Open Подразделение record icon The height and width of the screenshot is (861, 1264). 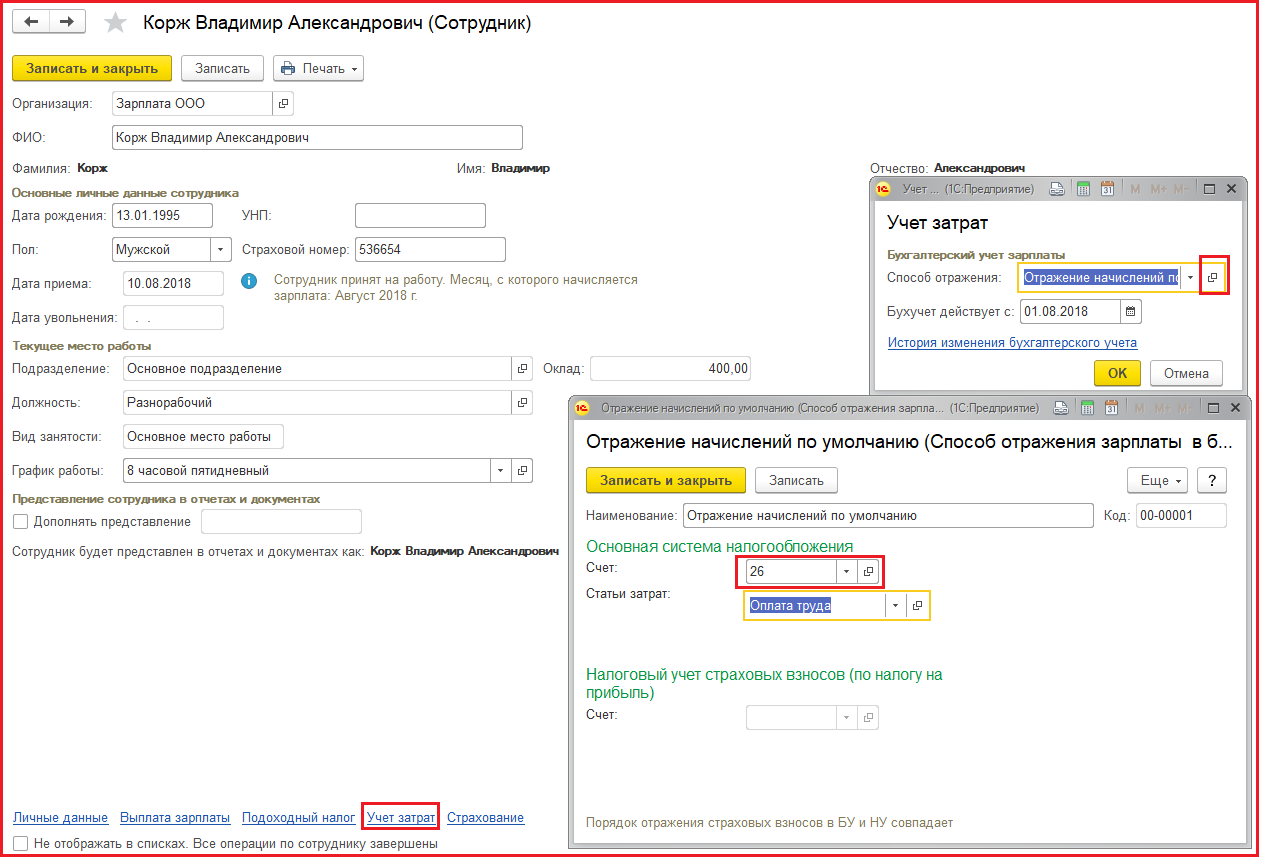pyautogui.click(x=522, y=369)
